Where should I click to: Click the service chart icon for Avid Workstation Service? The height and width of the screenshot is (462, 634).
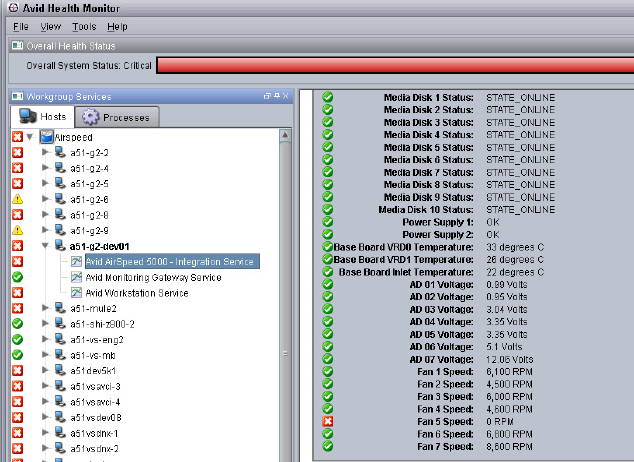pos(76,293)
